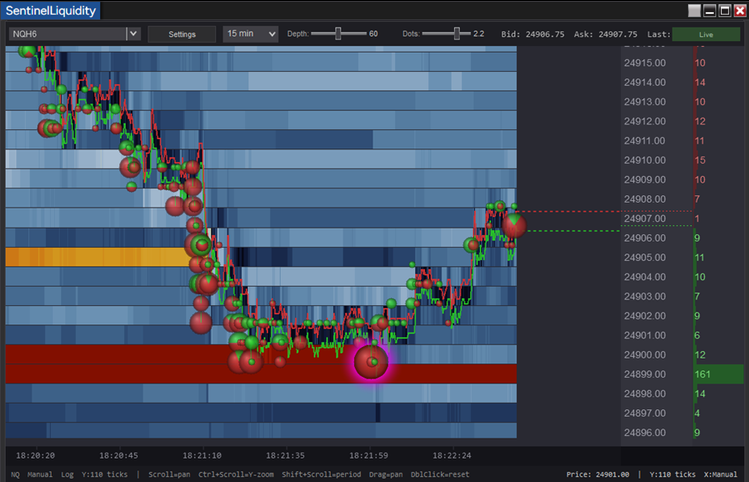The image size is (749, 482).
Task: Click the 18:22:24 time axis label
Action: [452, 456]
